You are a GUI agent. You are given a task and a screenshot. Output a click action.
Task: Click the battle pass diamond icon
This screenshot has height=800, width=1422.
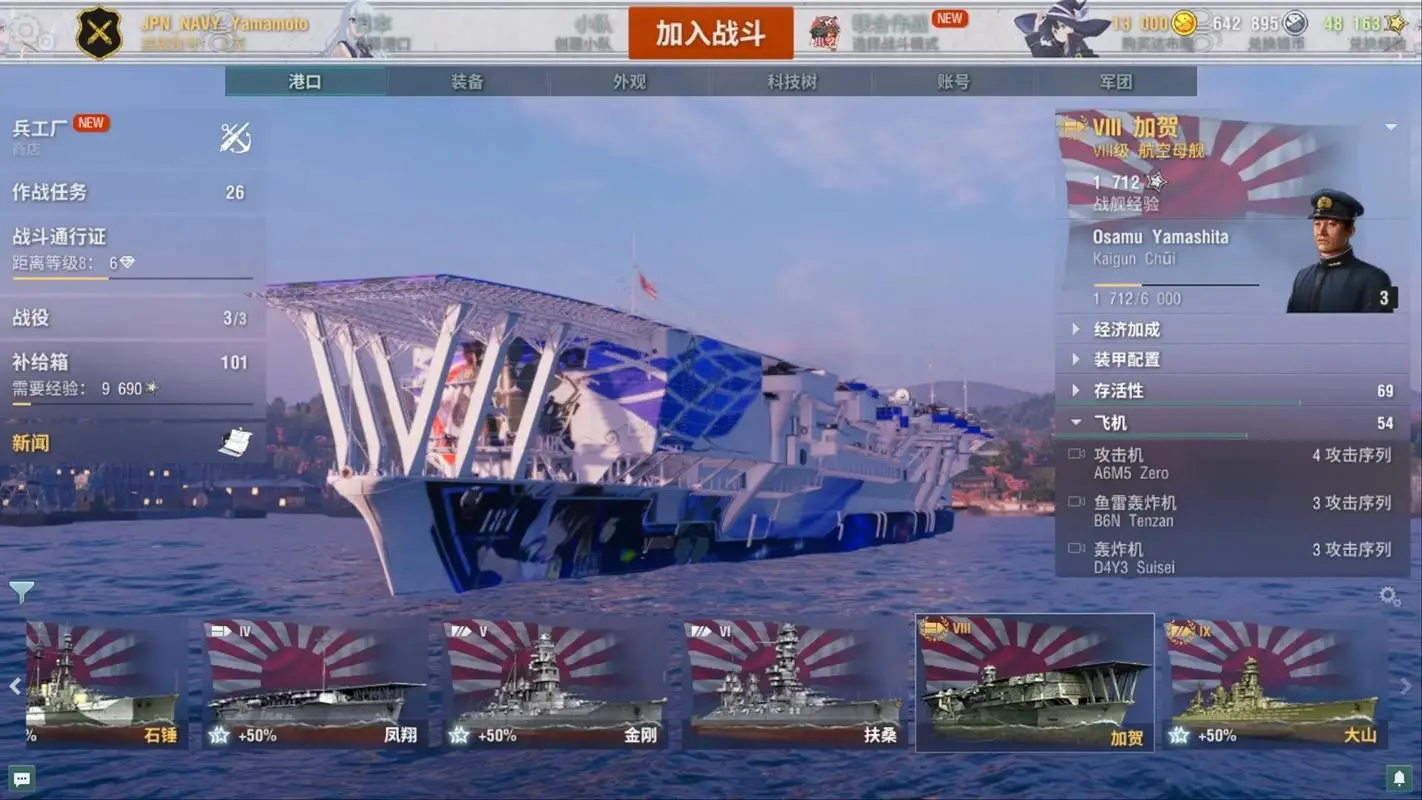[x=127, y=263]
